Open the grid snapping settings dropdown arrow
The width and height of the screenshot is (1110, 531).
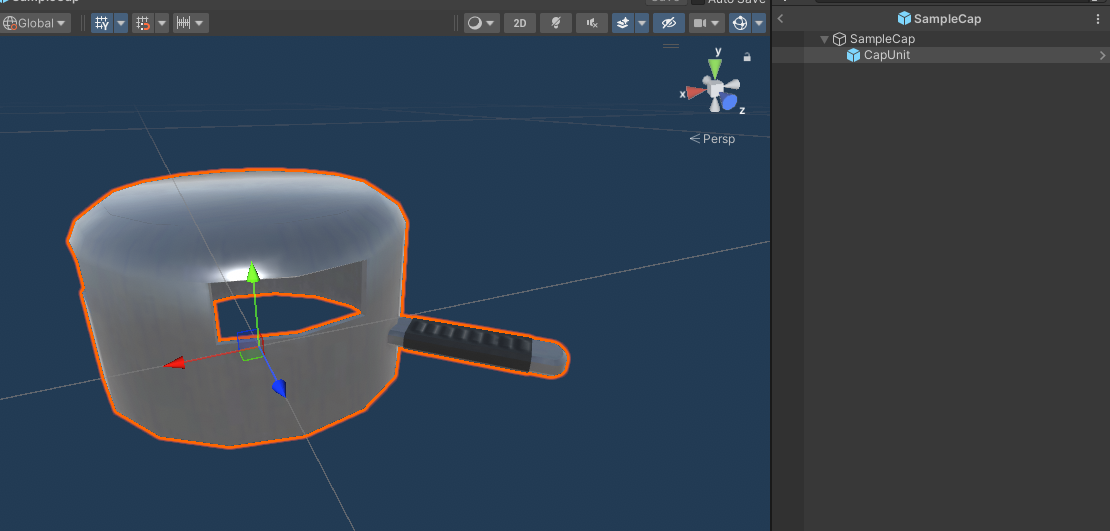click(x=162, y=23)
